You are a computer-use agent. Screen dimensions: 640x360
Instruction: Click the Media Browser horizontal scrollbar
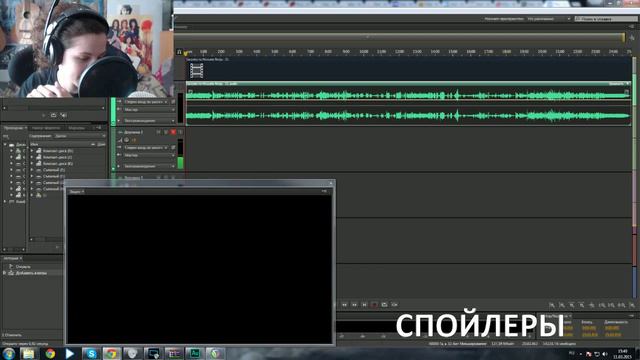point(46,239)
